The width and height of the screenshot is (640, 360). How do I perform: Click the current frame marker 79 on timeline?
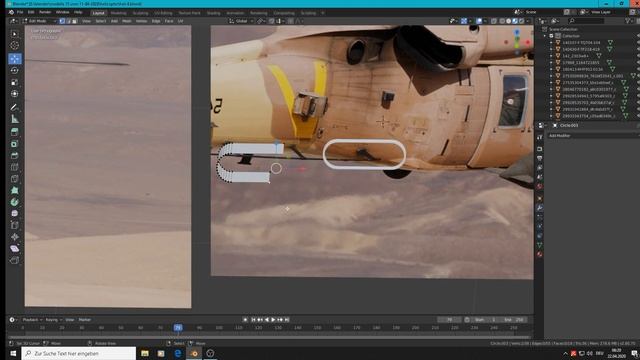click(x=178, y=327)
